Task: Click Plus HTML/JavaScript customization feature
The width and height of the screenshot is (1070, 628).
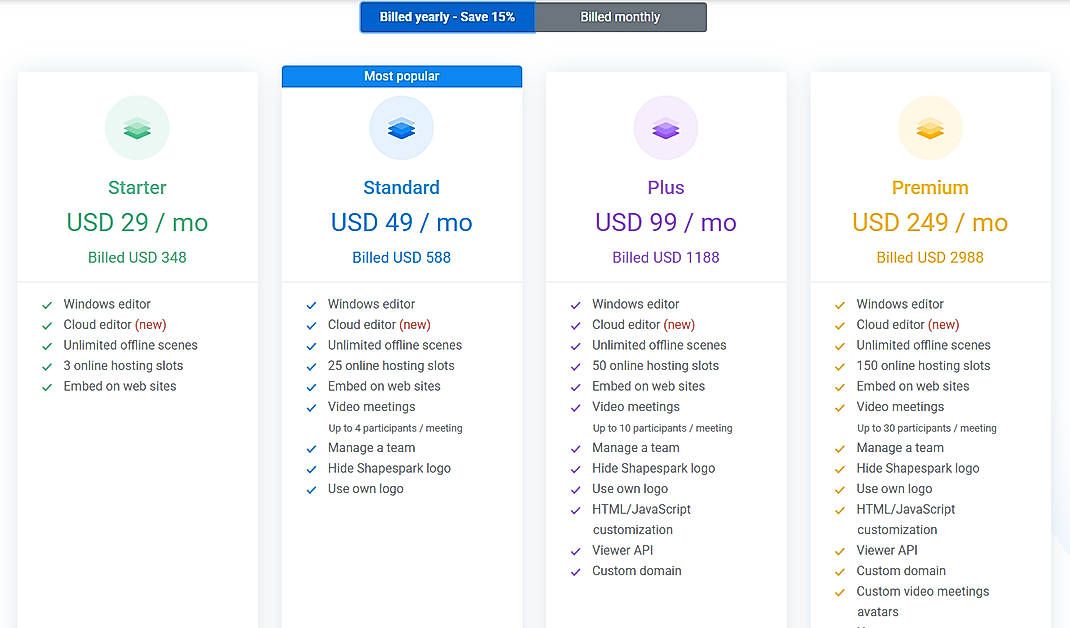Action: click(641, 519)
